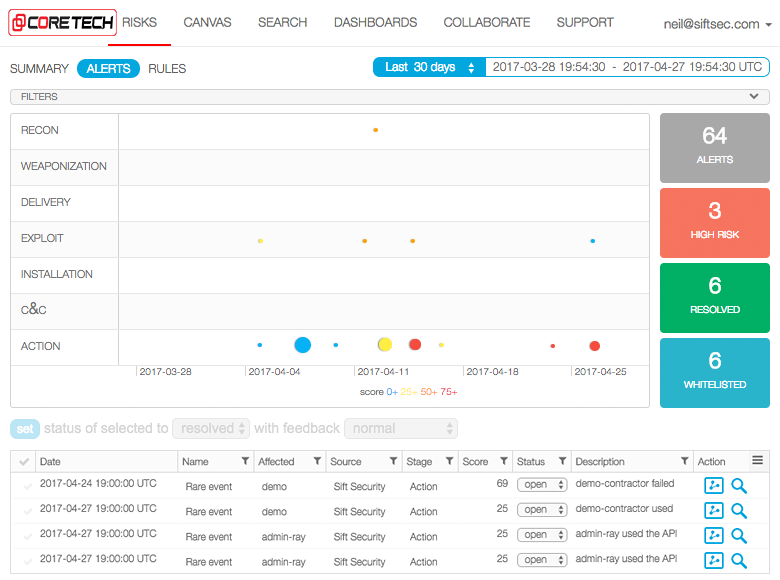Open graph view for demo-contractor used row
The image size is (780, 580).
(x=714, y=510)
